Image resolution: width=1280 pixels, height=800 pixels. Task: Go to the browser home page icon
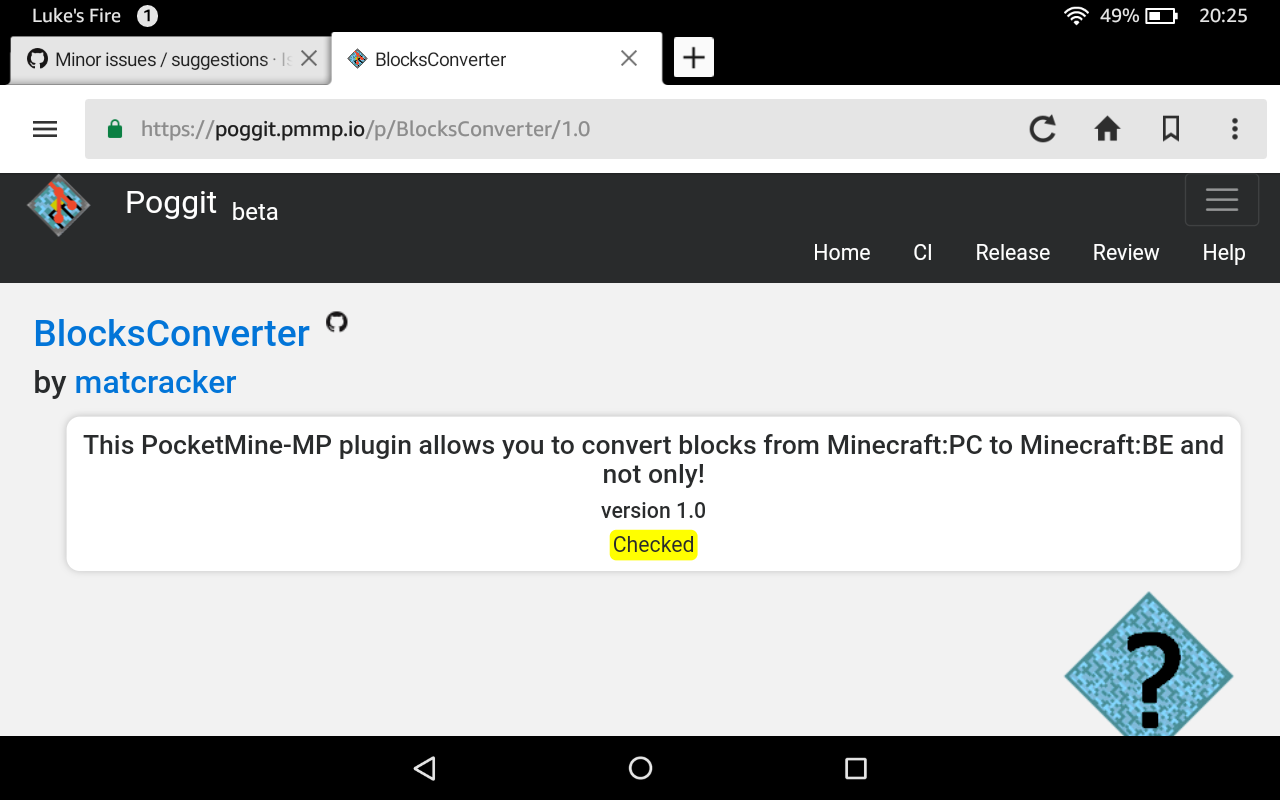[x=1107, y=129]
